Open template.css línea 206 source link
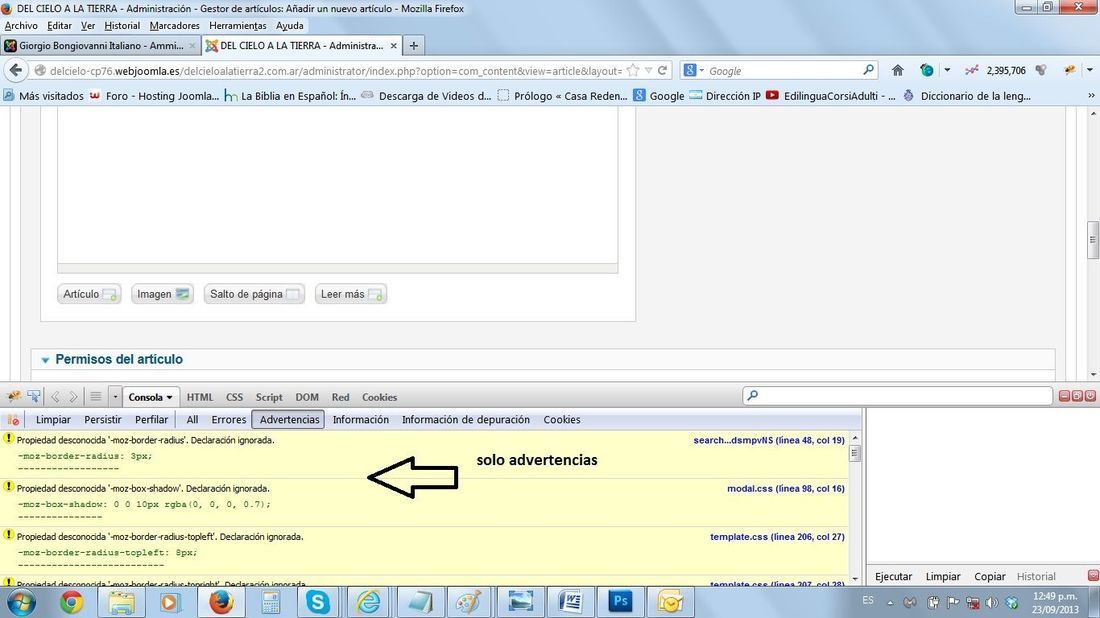1100x618 pixels. tap(777, 537)
